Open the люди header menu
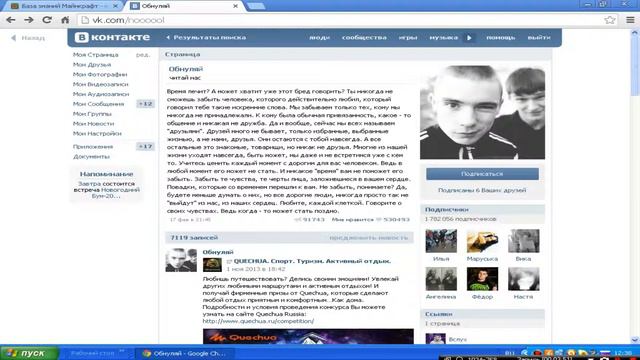640x360 pixels. [319, 37]
